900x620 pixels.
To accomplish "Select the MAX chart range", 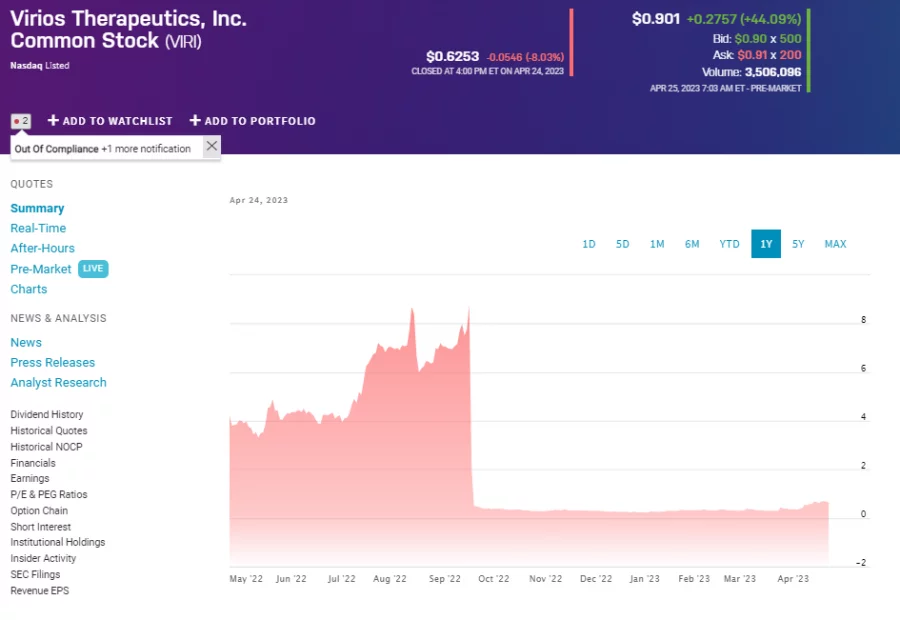I will point(835,244).
